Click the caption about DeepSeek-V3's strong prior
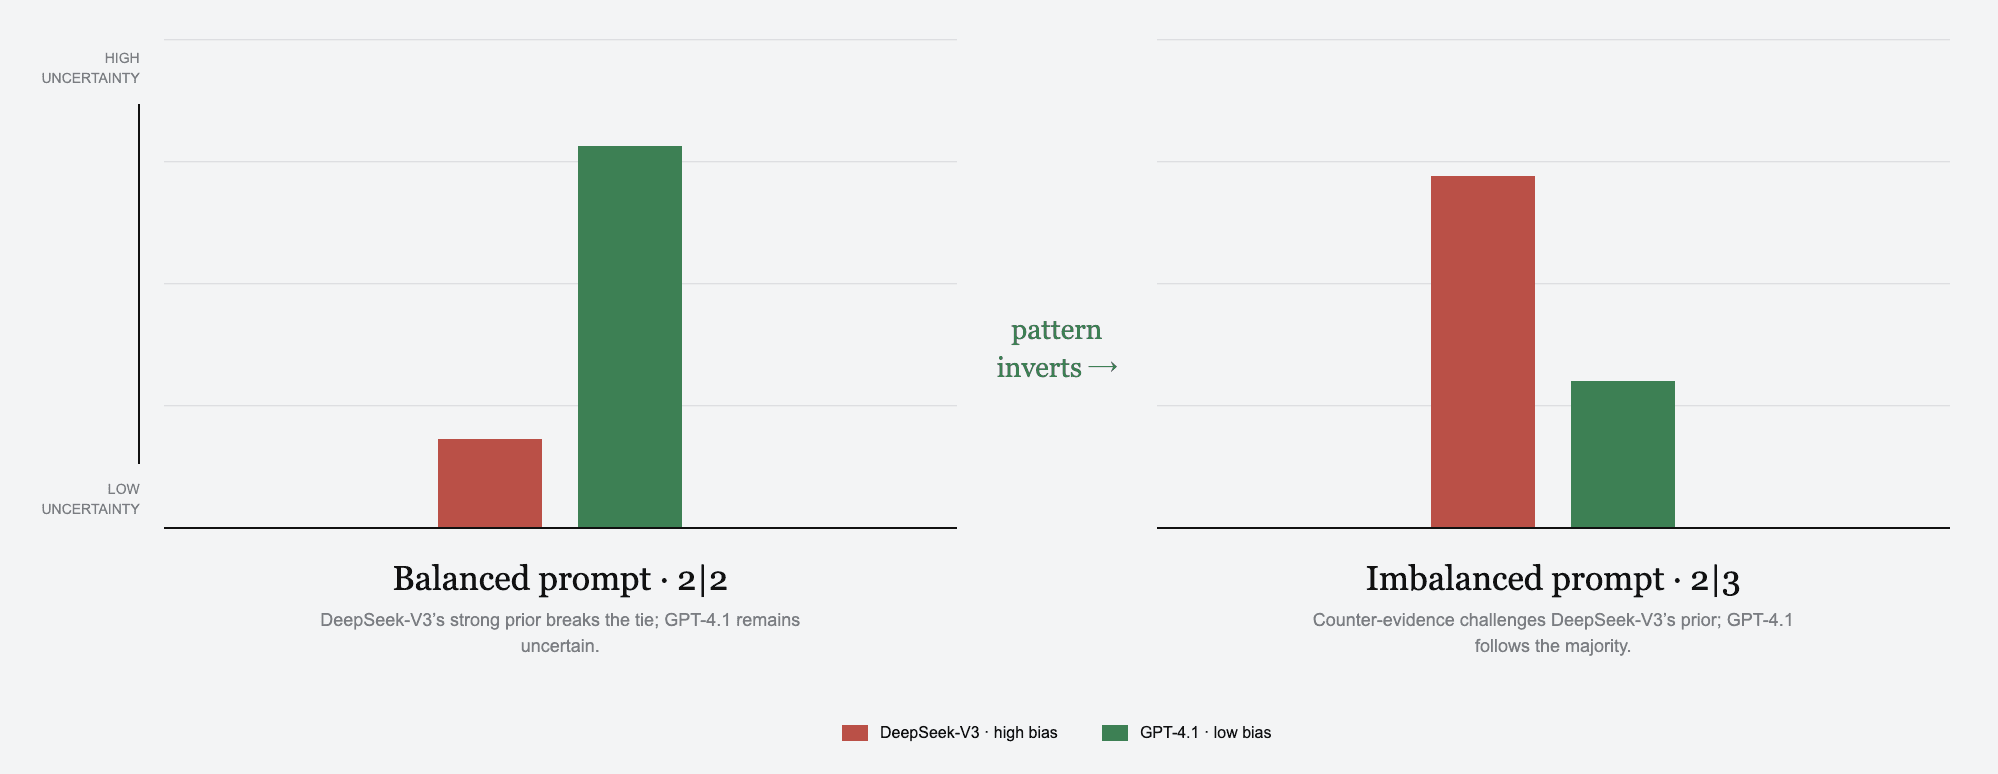The width and height of the screenshot is (1998, 774). pyautogui.click(x=560, y=633)
